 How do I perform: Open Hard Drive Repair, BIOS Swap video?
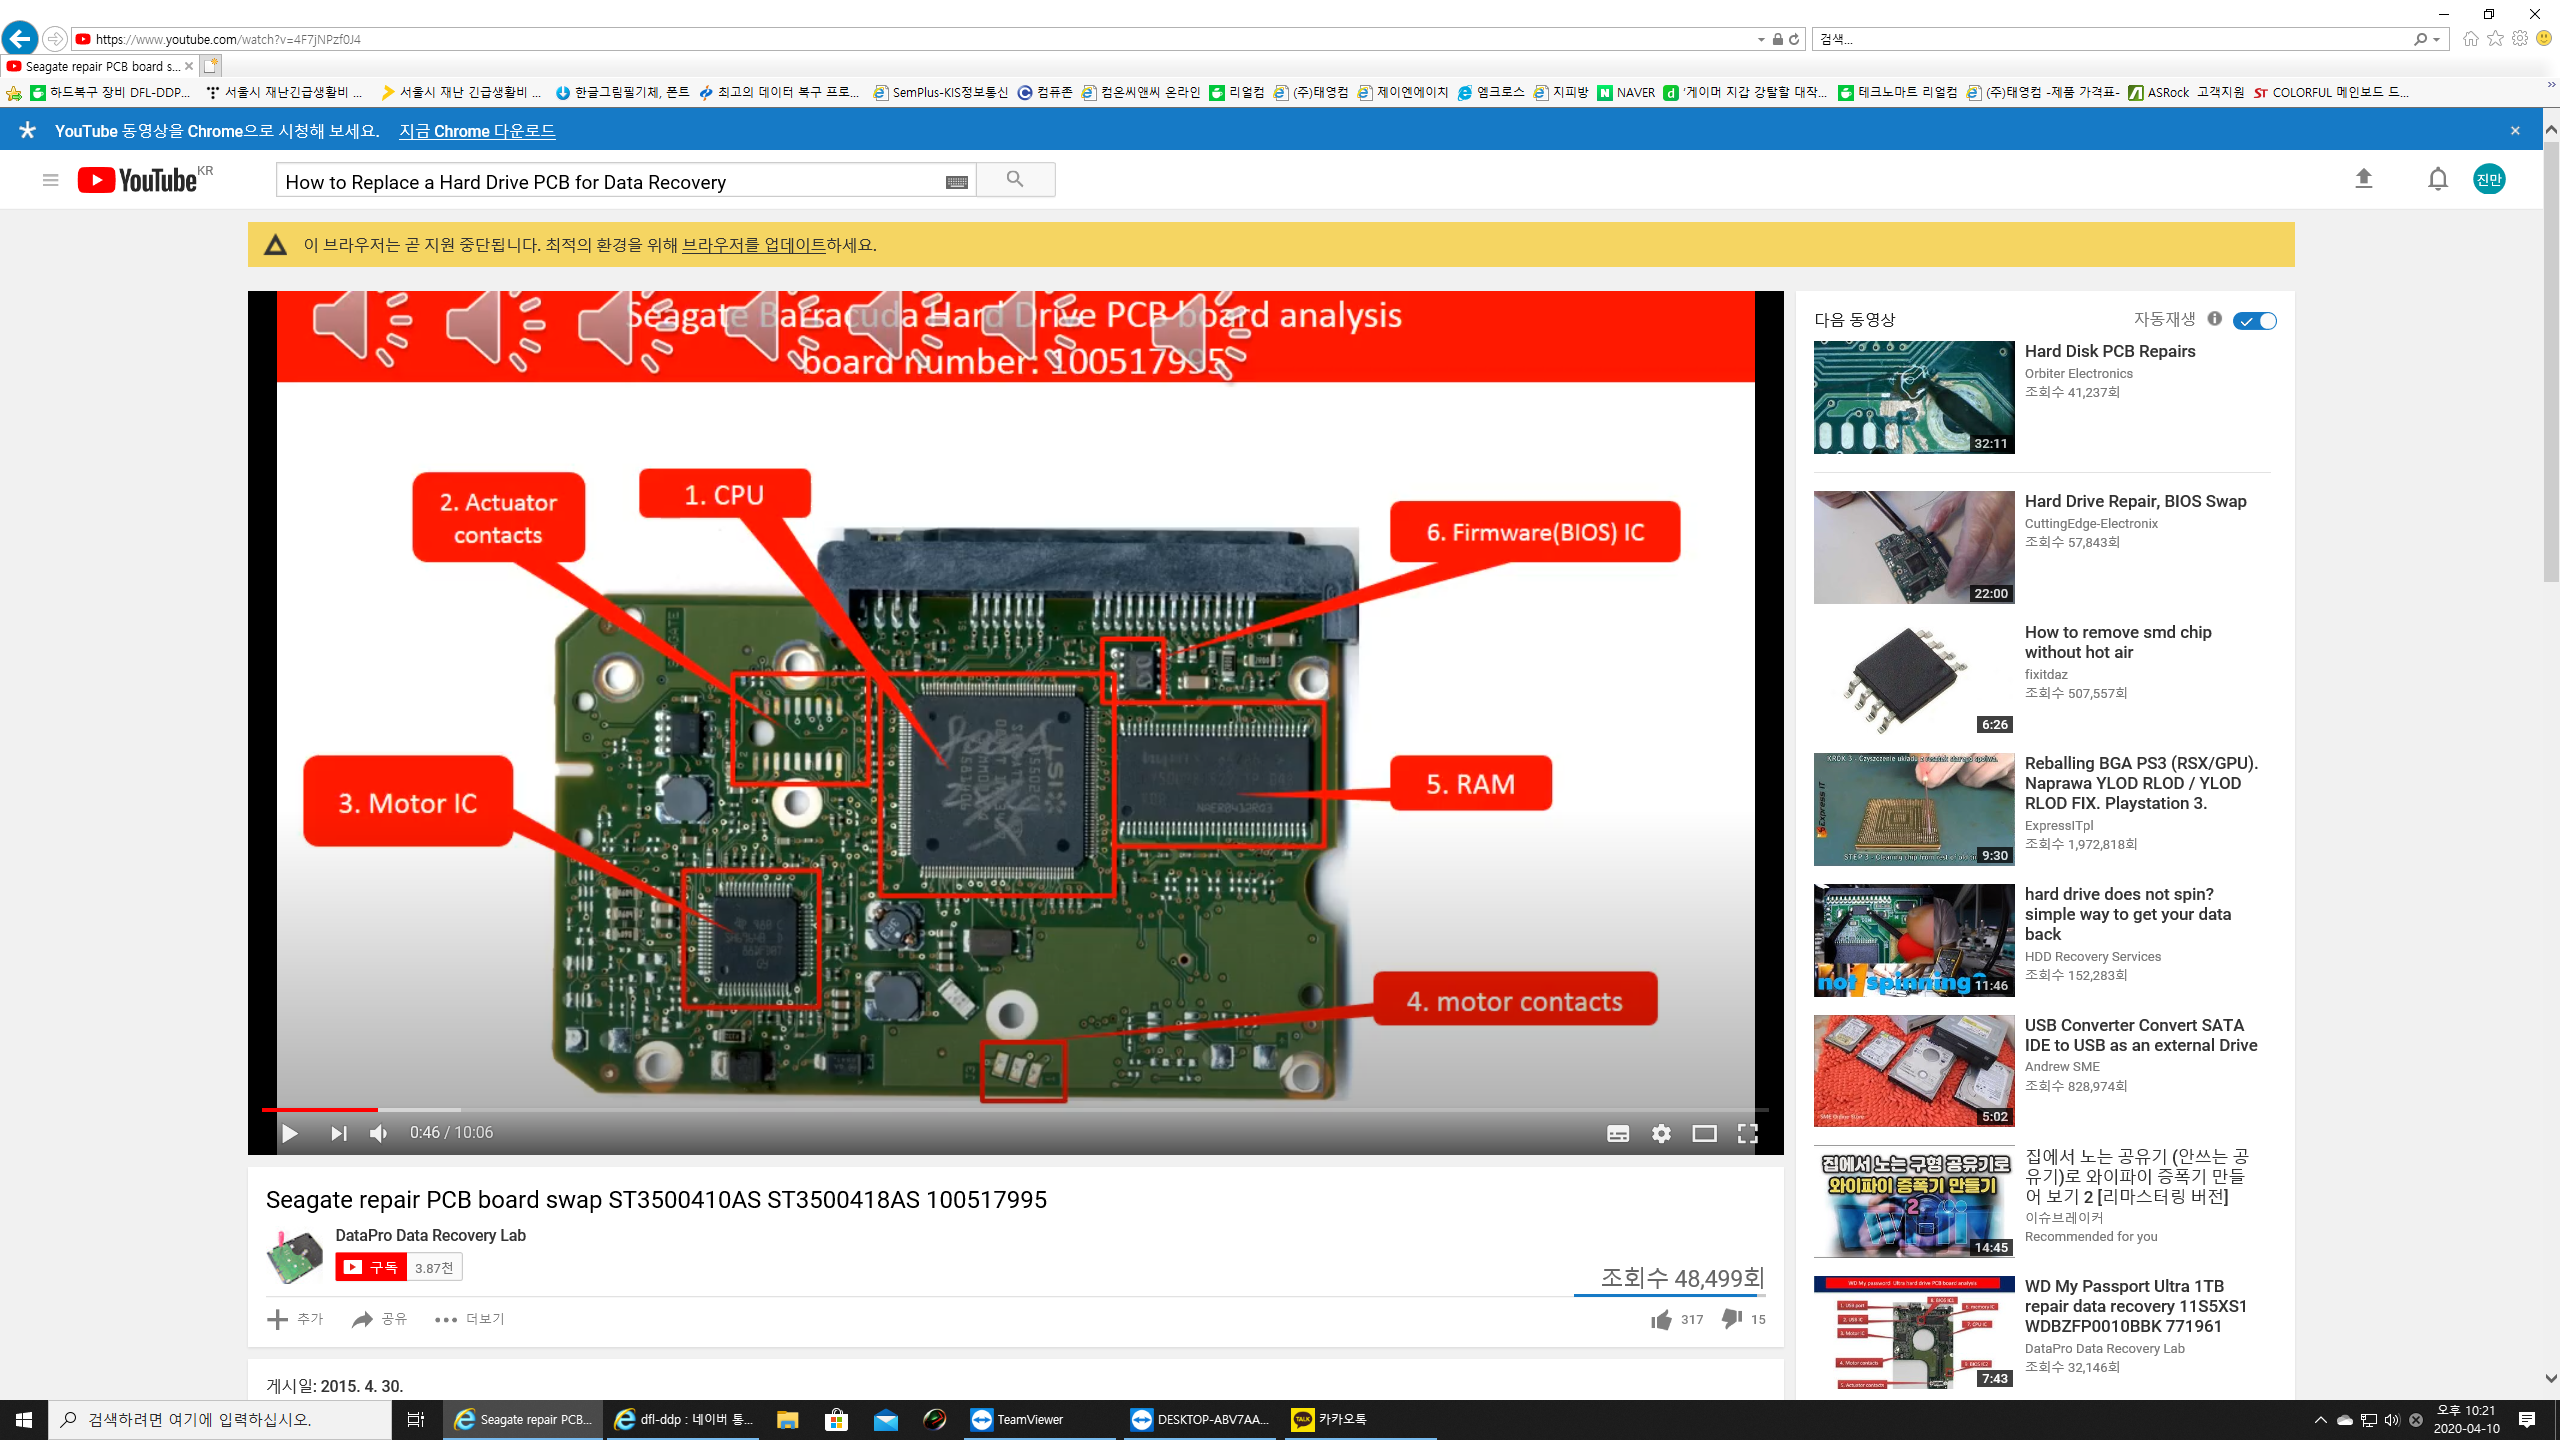2135,501
